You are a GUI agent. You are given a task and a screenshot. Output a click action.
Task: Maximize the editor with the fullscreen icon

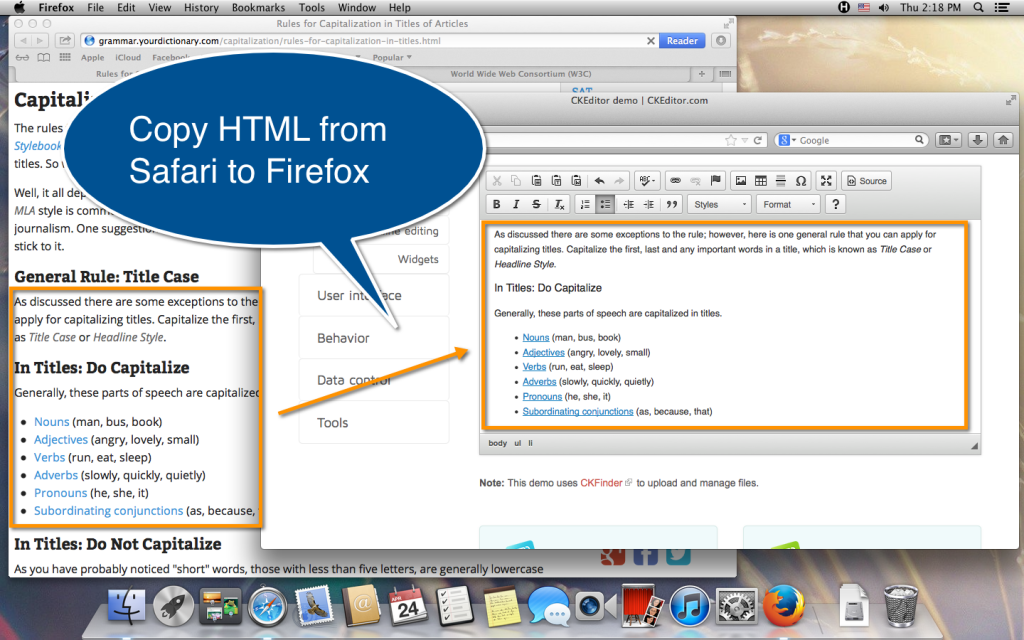[x=826, y=181]
